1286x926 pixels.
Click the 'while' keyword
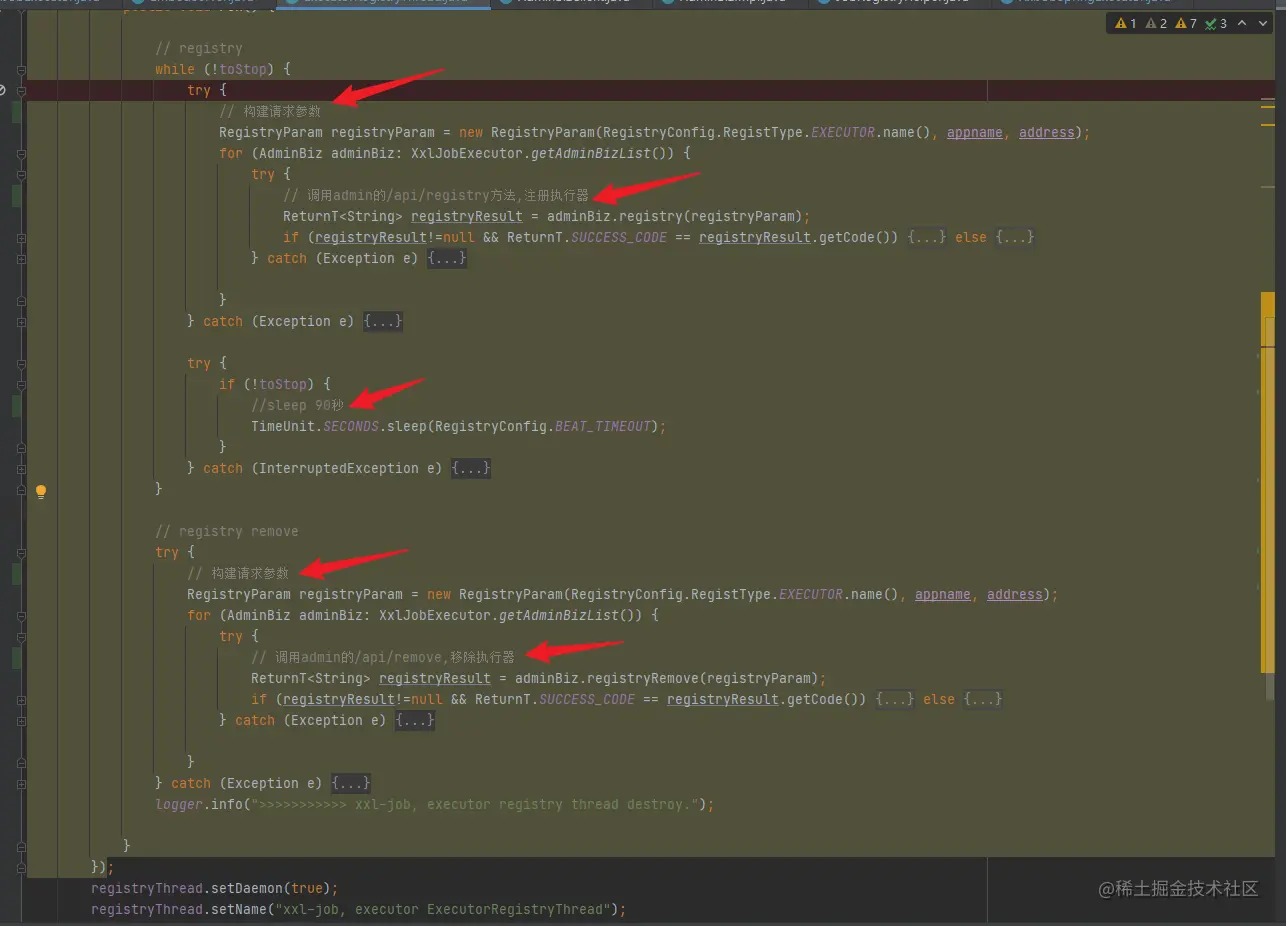point(175,69)
